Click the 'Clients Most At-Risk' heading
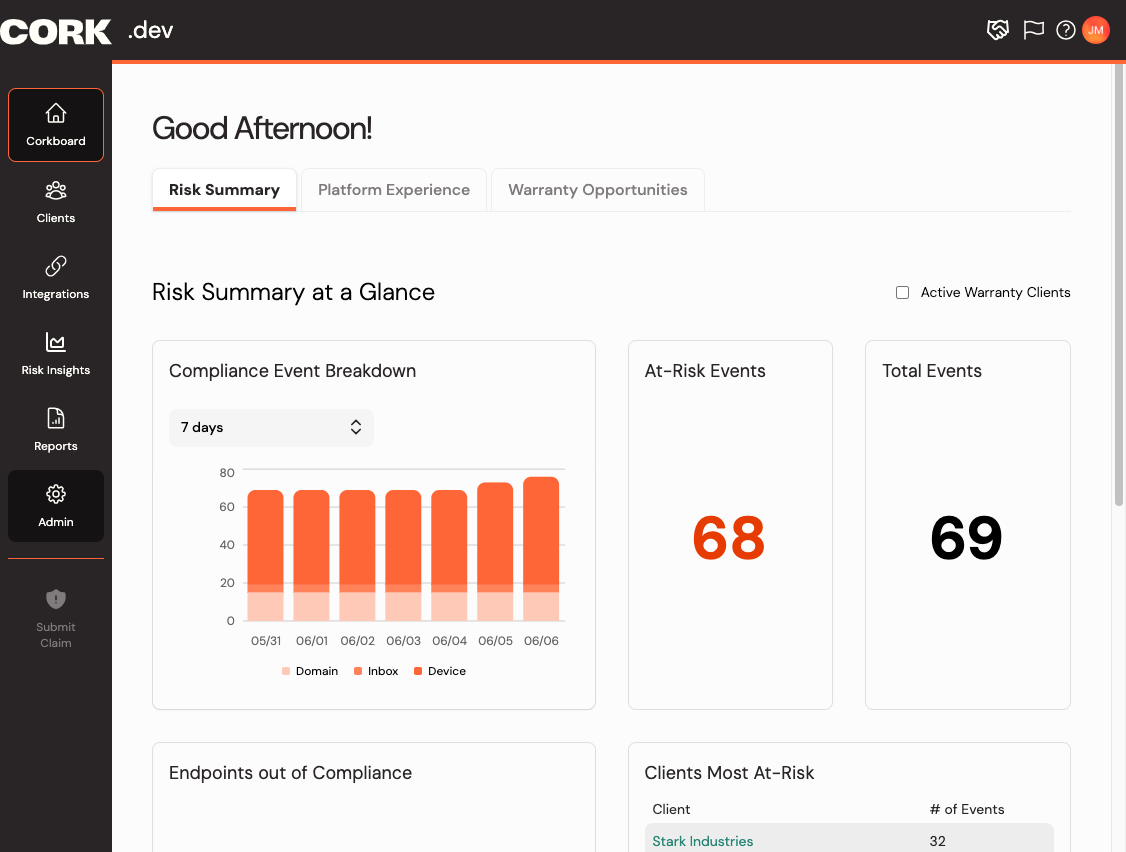The width and height of the screenshot is (1126, 852). coord(729,773)
